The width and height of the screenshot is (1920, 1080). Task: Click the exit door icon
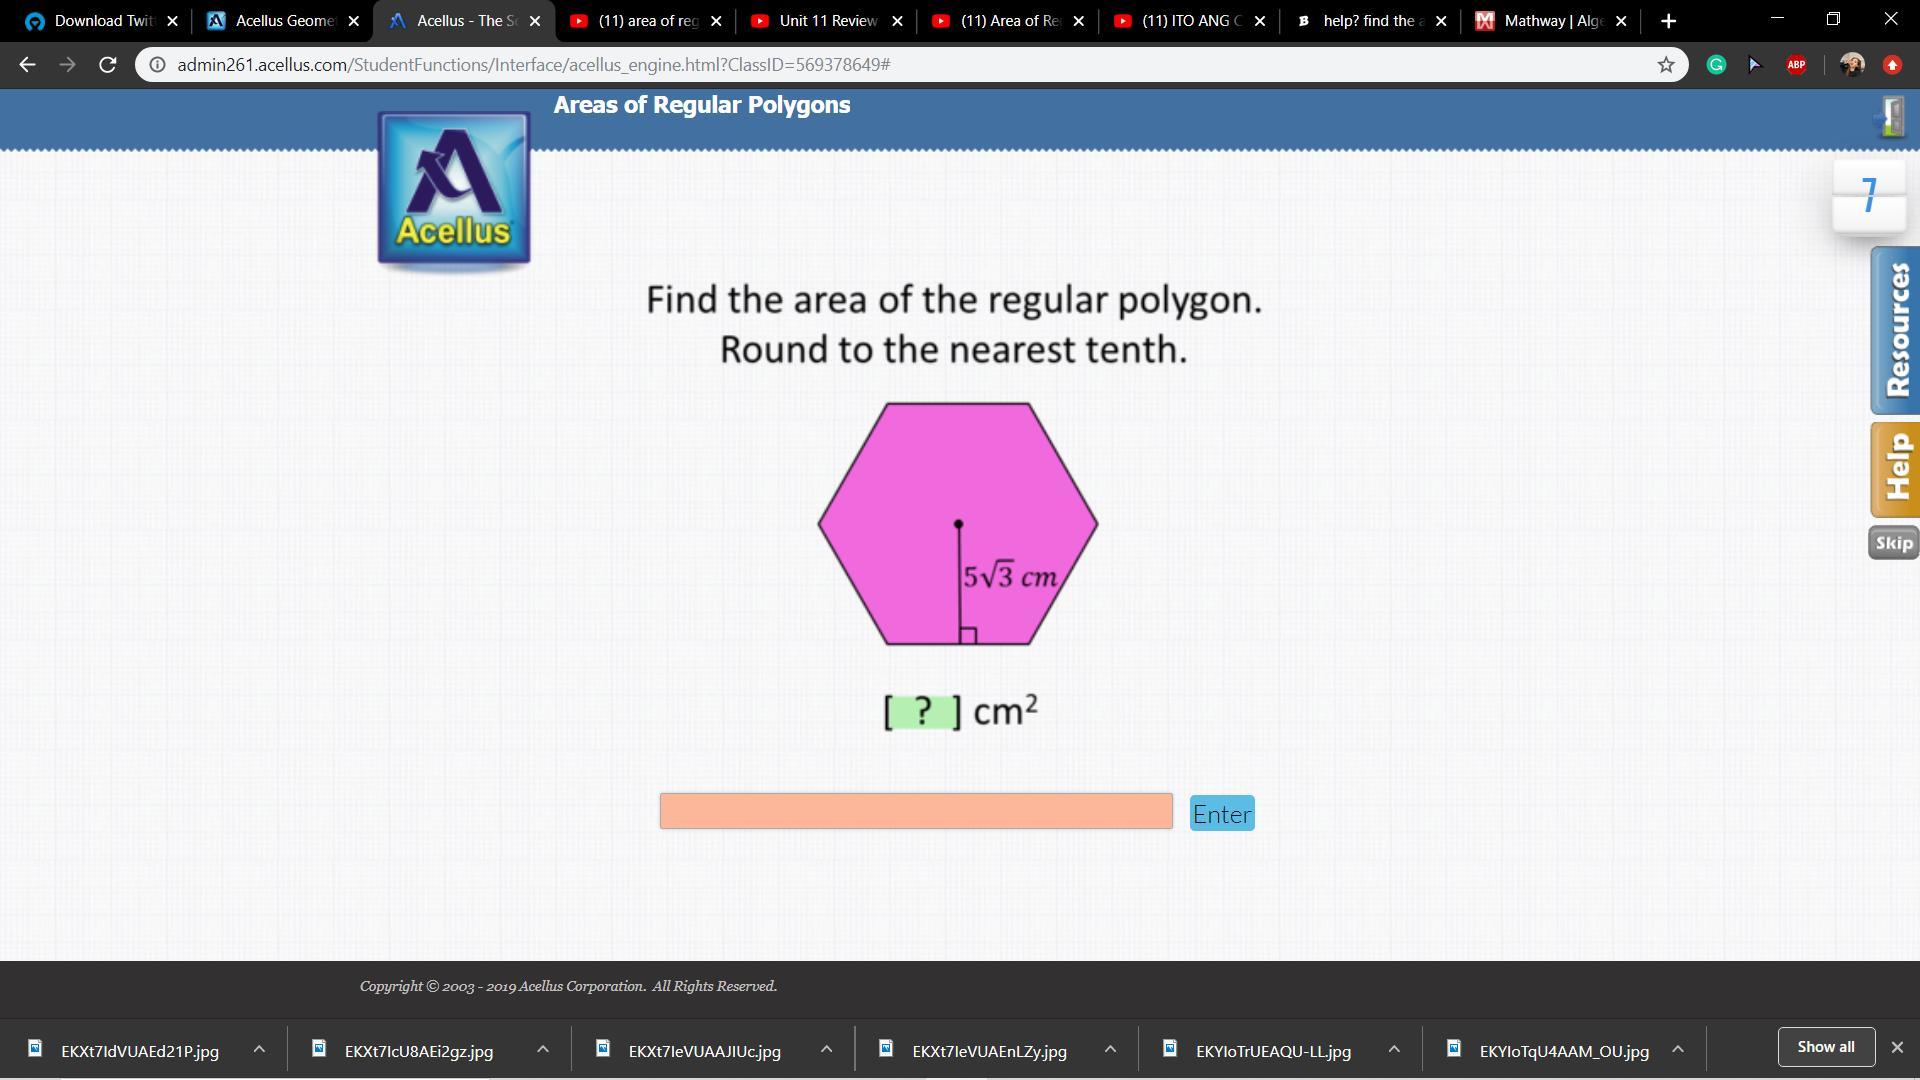click(x=1891, y=117)
